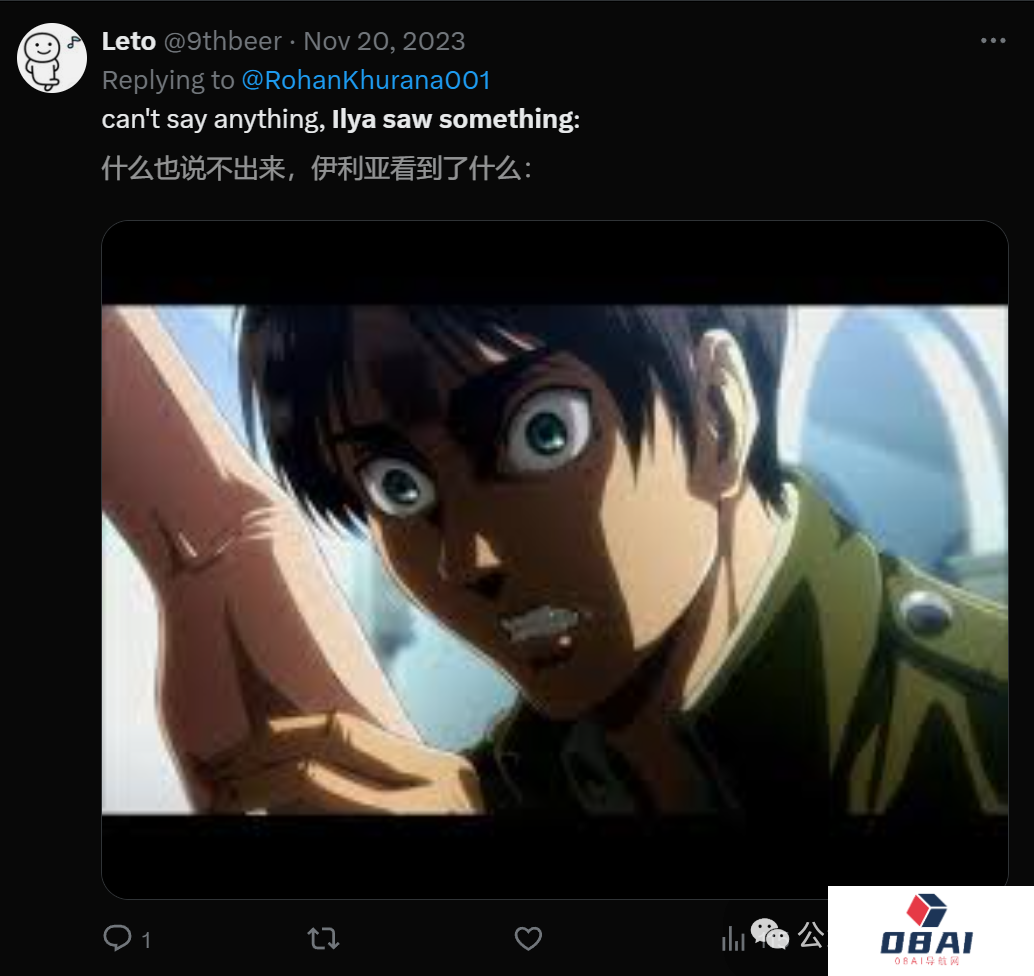The height and width of the screenshot is (976, 1034).
Task: Click the Chinese translated tweet text
Action: [317, 169]
